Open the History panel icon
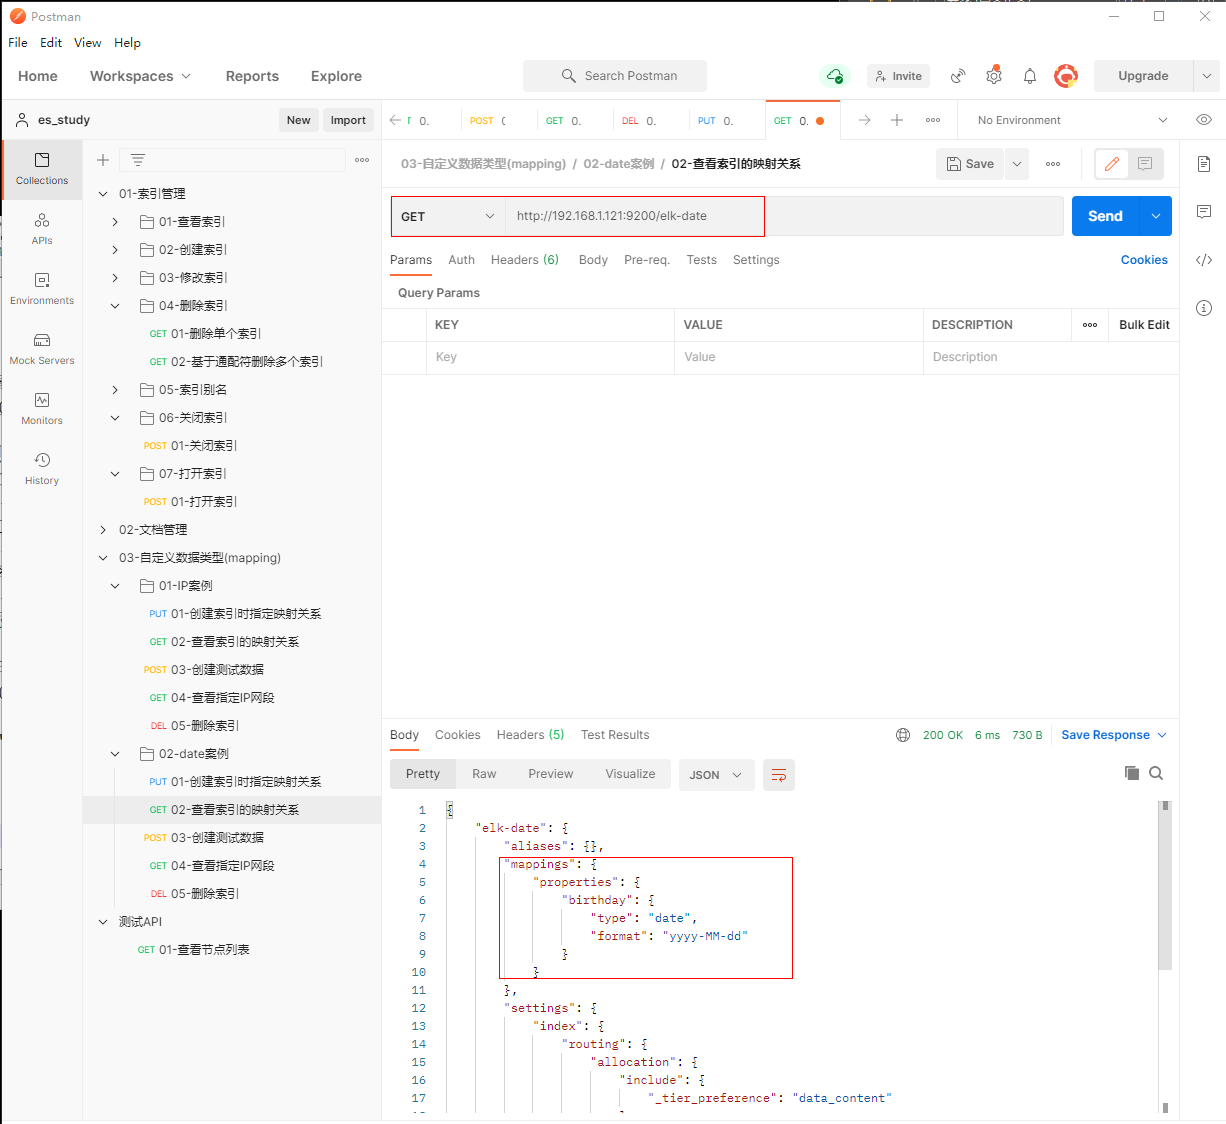Viewport: 1226px width, 1124px height. 42,468
